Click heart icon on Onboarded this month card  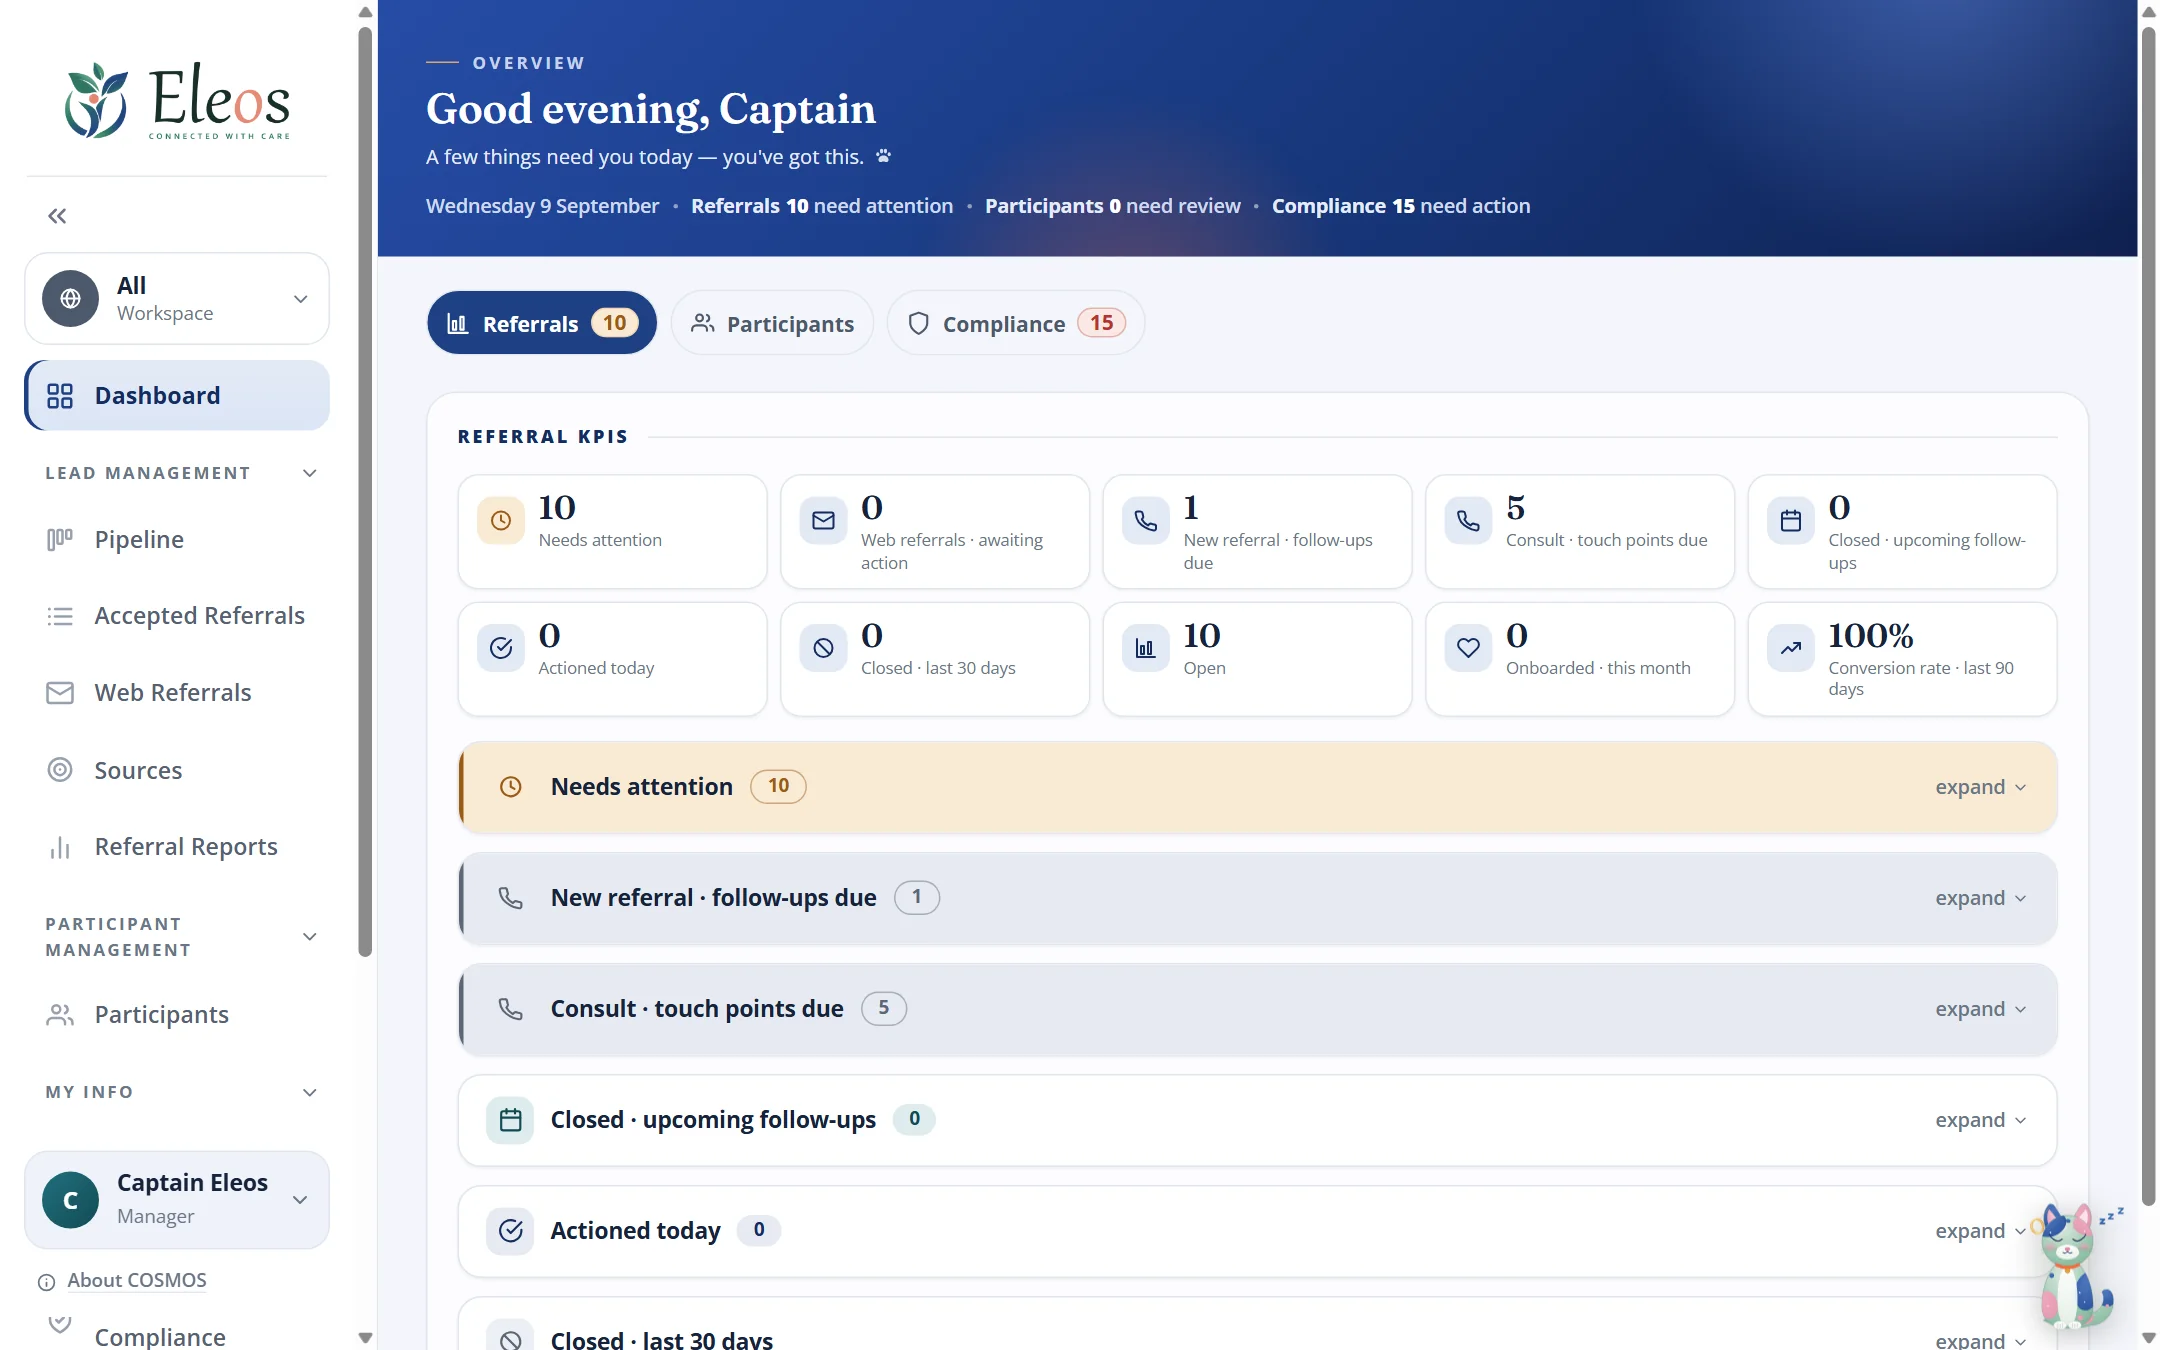1468,648
